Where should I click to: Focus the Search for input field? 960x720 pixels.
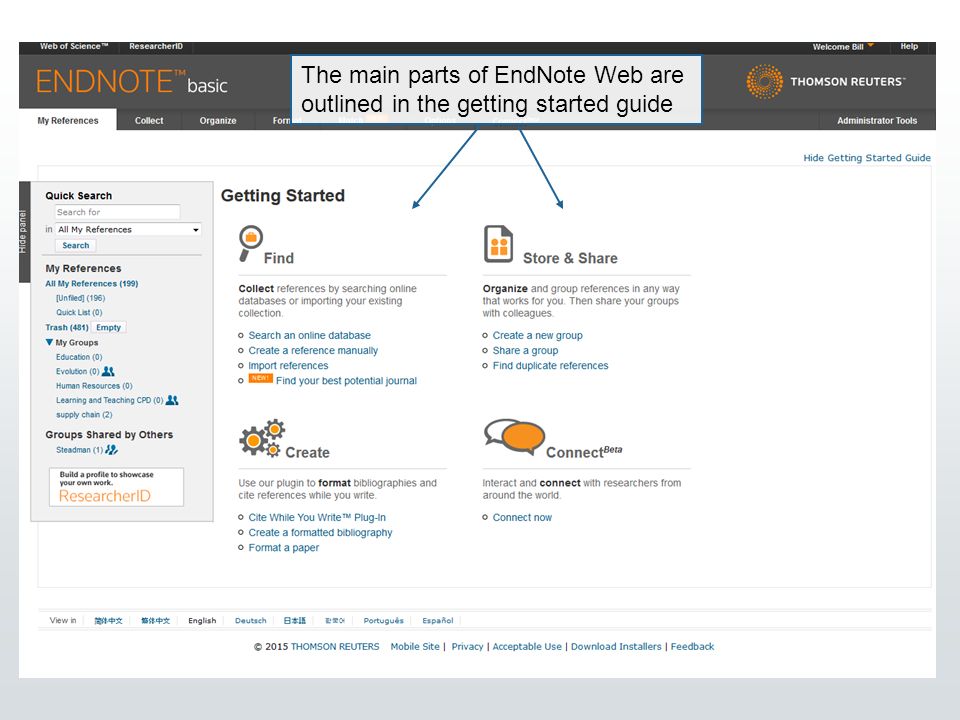[118, 212]
